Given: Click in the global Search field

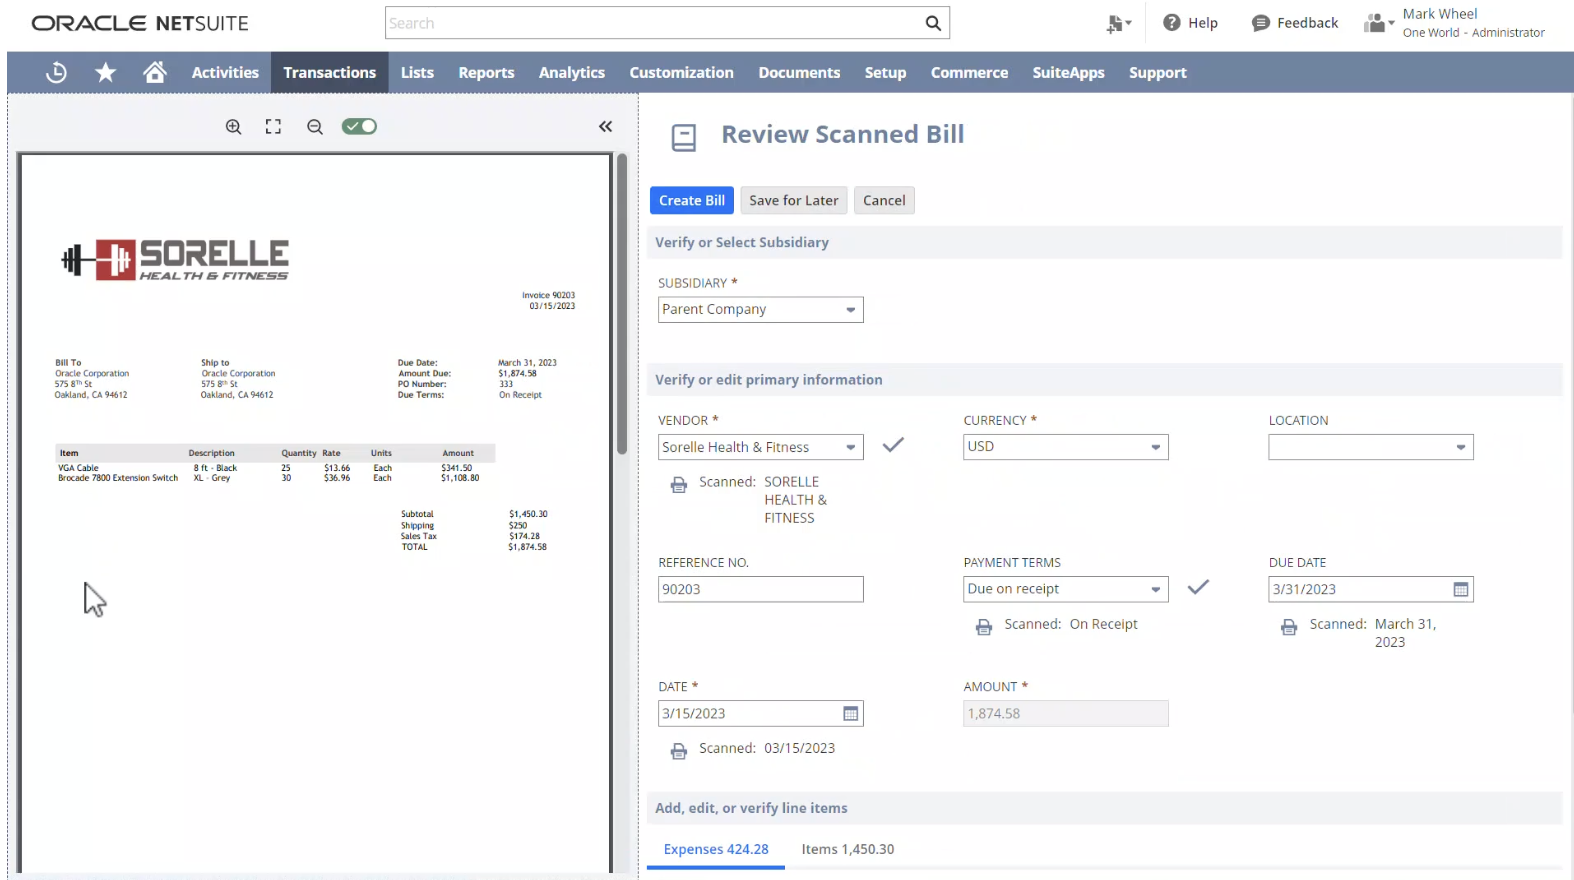Looking at the screenshot, I should 653,23.
